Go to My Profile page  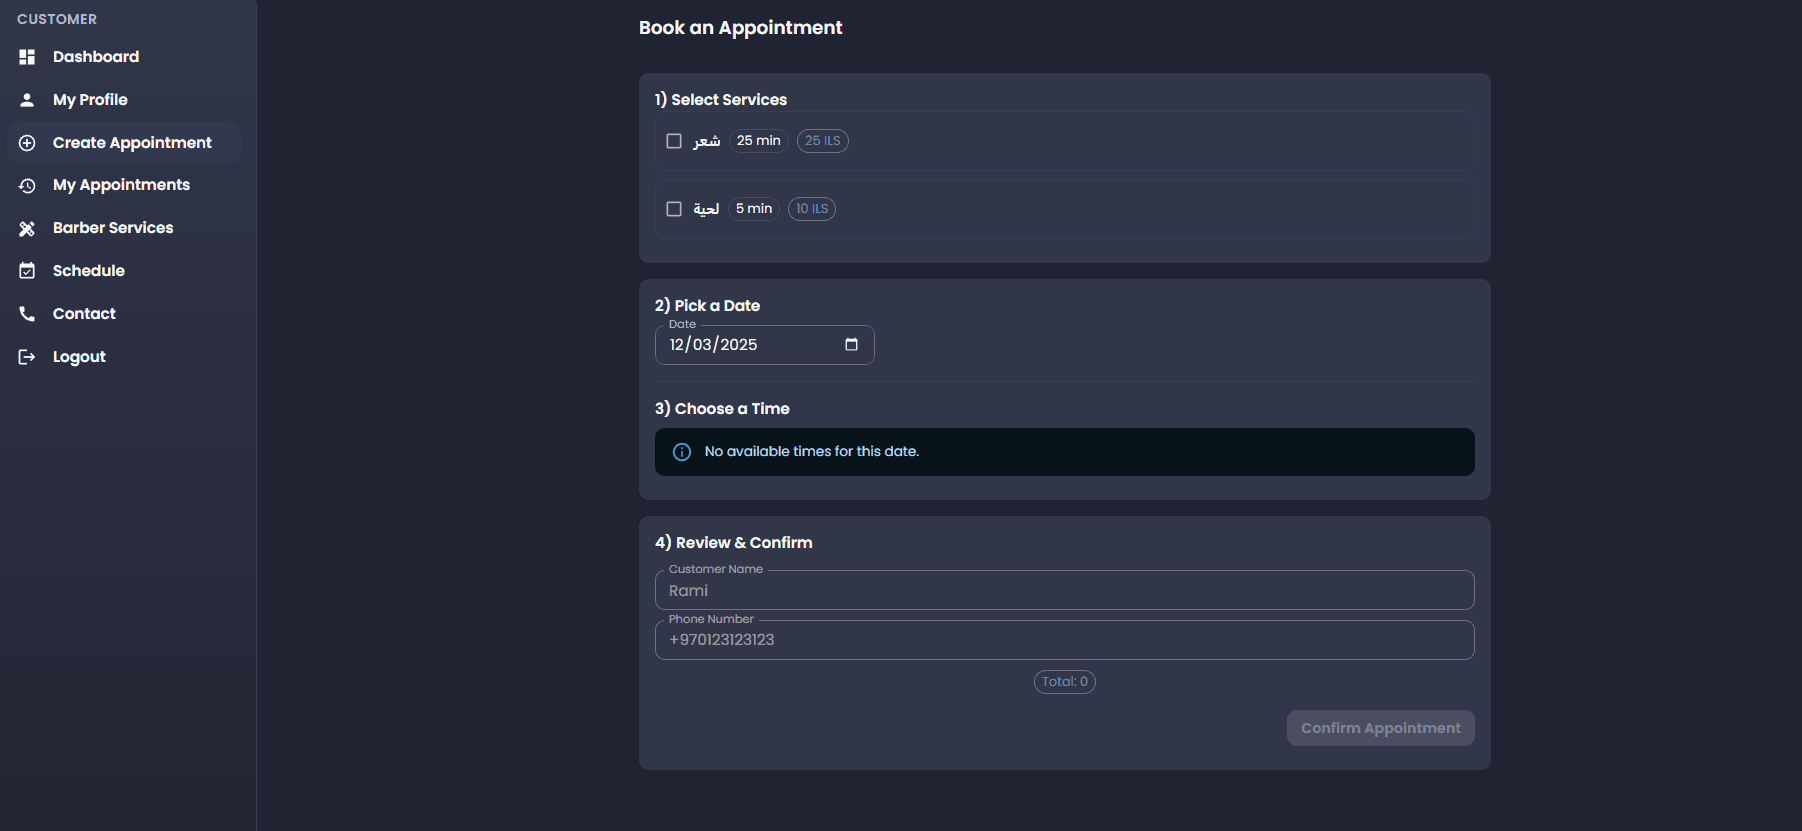point(124,100)
